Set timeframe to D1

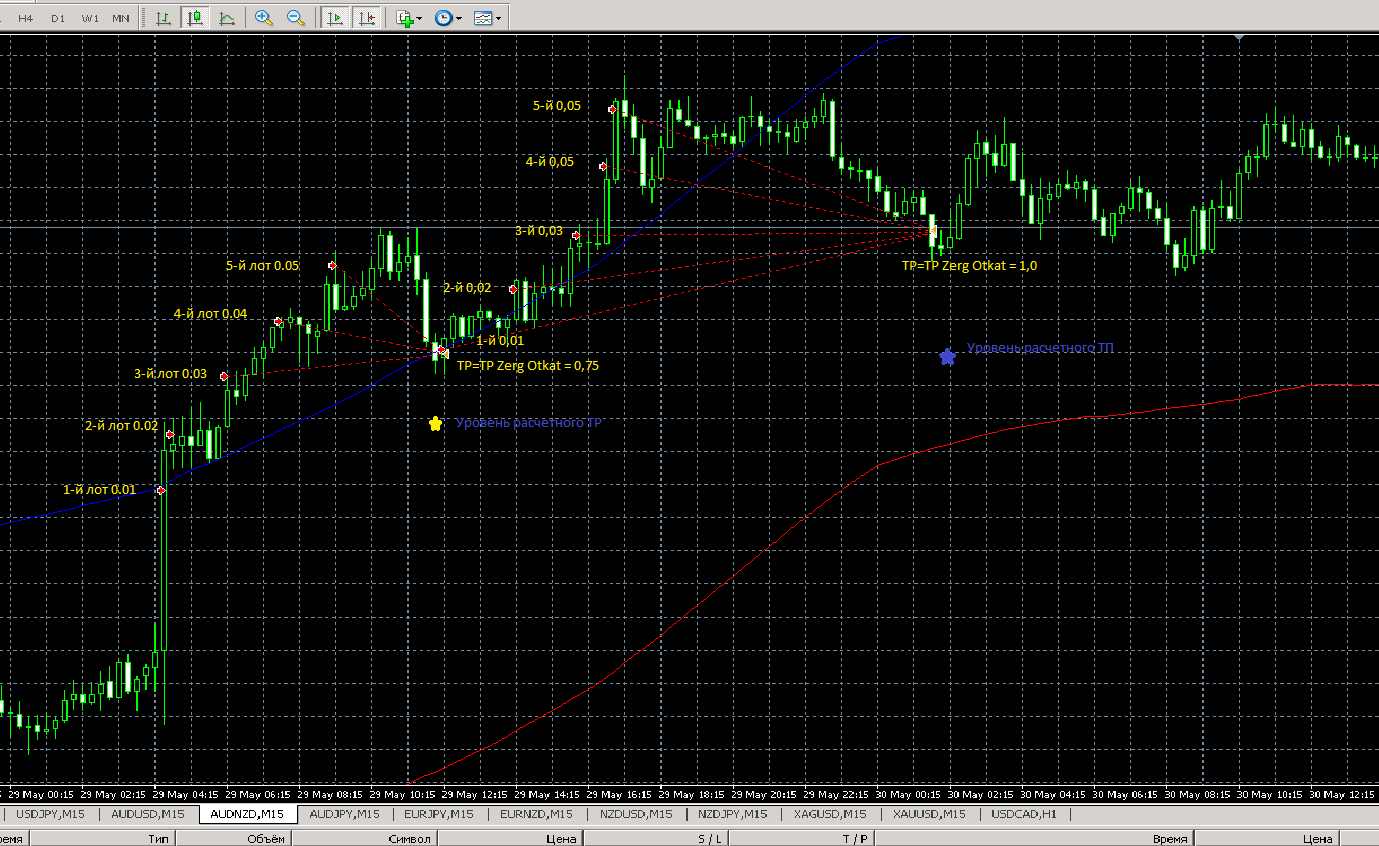click(x=58, y=18)
